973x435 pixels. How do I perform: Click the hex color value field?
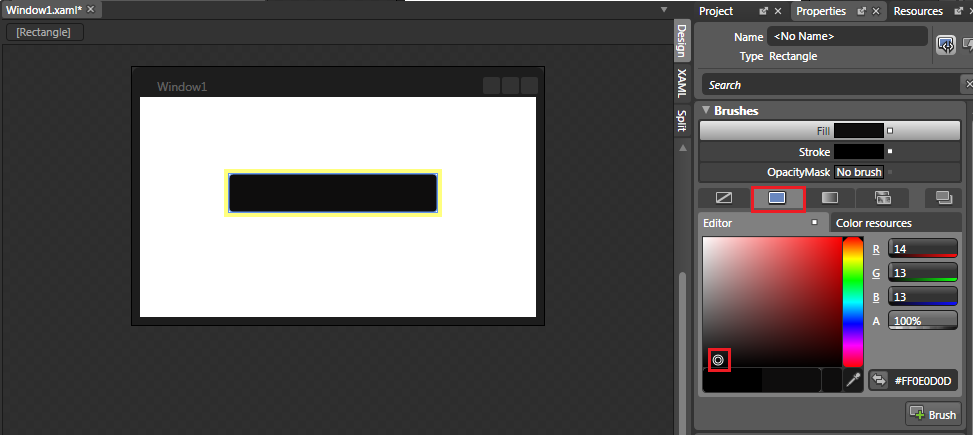click(924, 380)
